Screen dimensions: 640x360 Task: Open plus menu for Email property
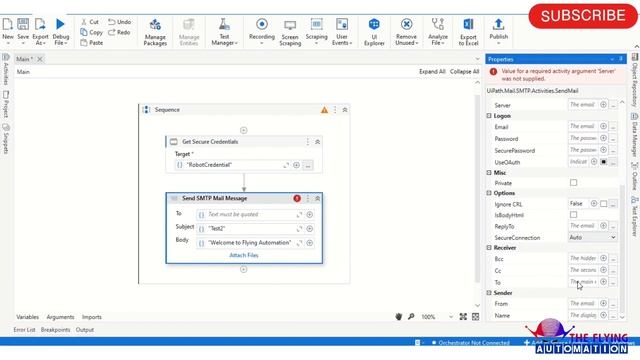[x=603, y=126]
